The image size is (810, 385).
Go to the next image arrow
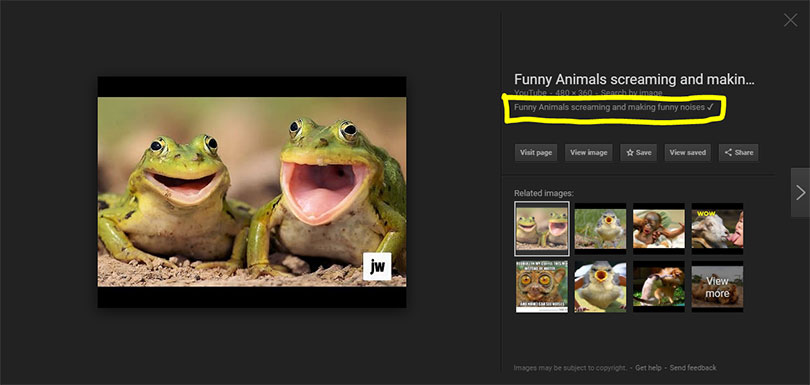click(x=800, y=192)
